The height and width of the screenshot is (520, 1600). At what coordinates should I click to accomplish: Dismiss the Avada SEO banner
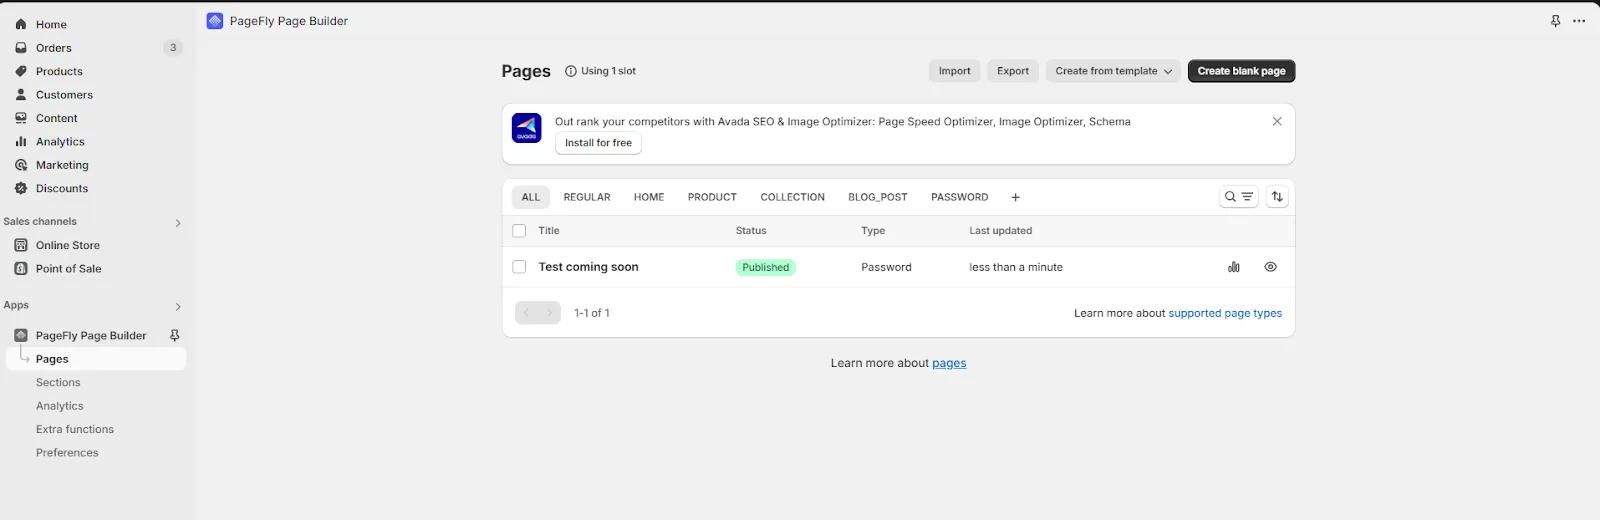(1277, 121)
